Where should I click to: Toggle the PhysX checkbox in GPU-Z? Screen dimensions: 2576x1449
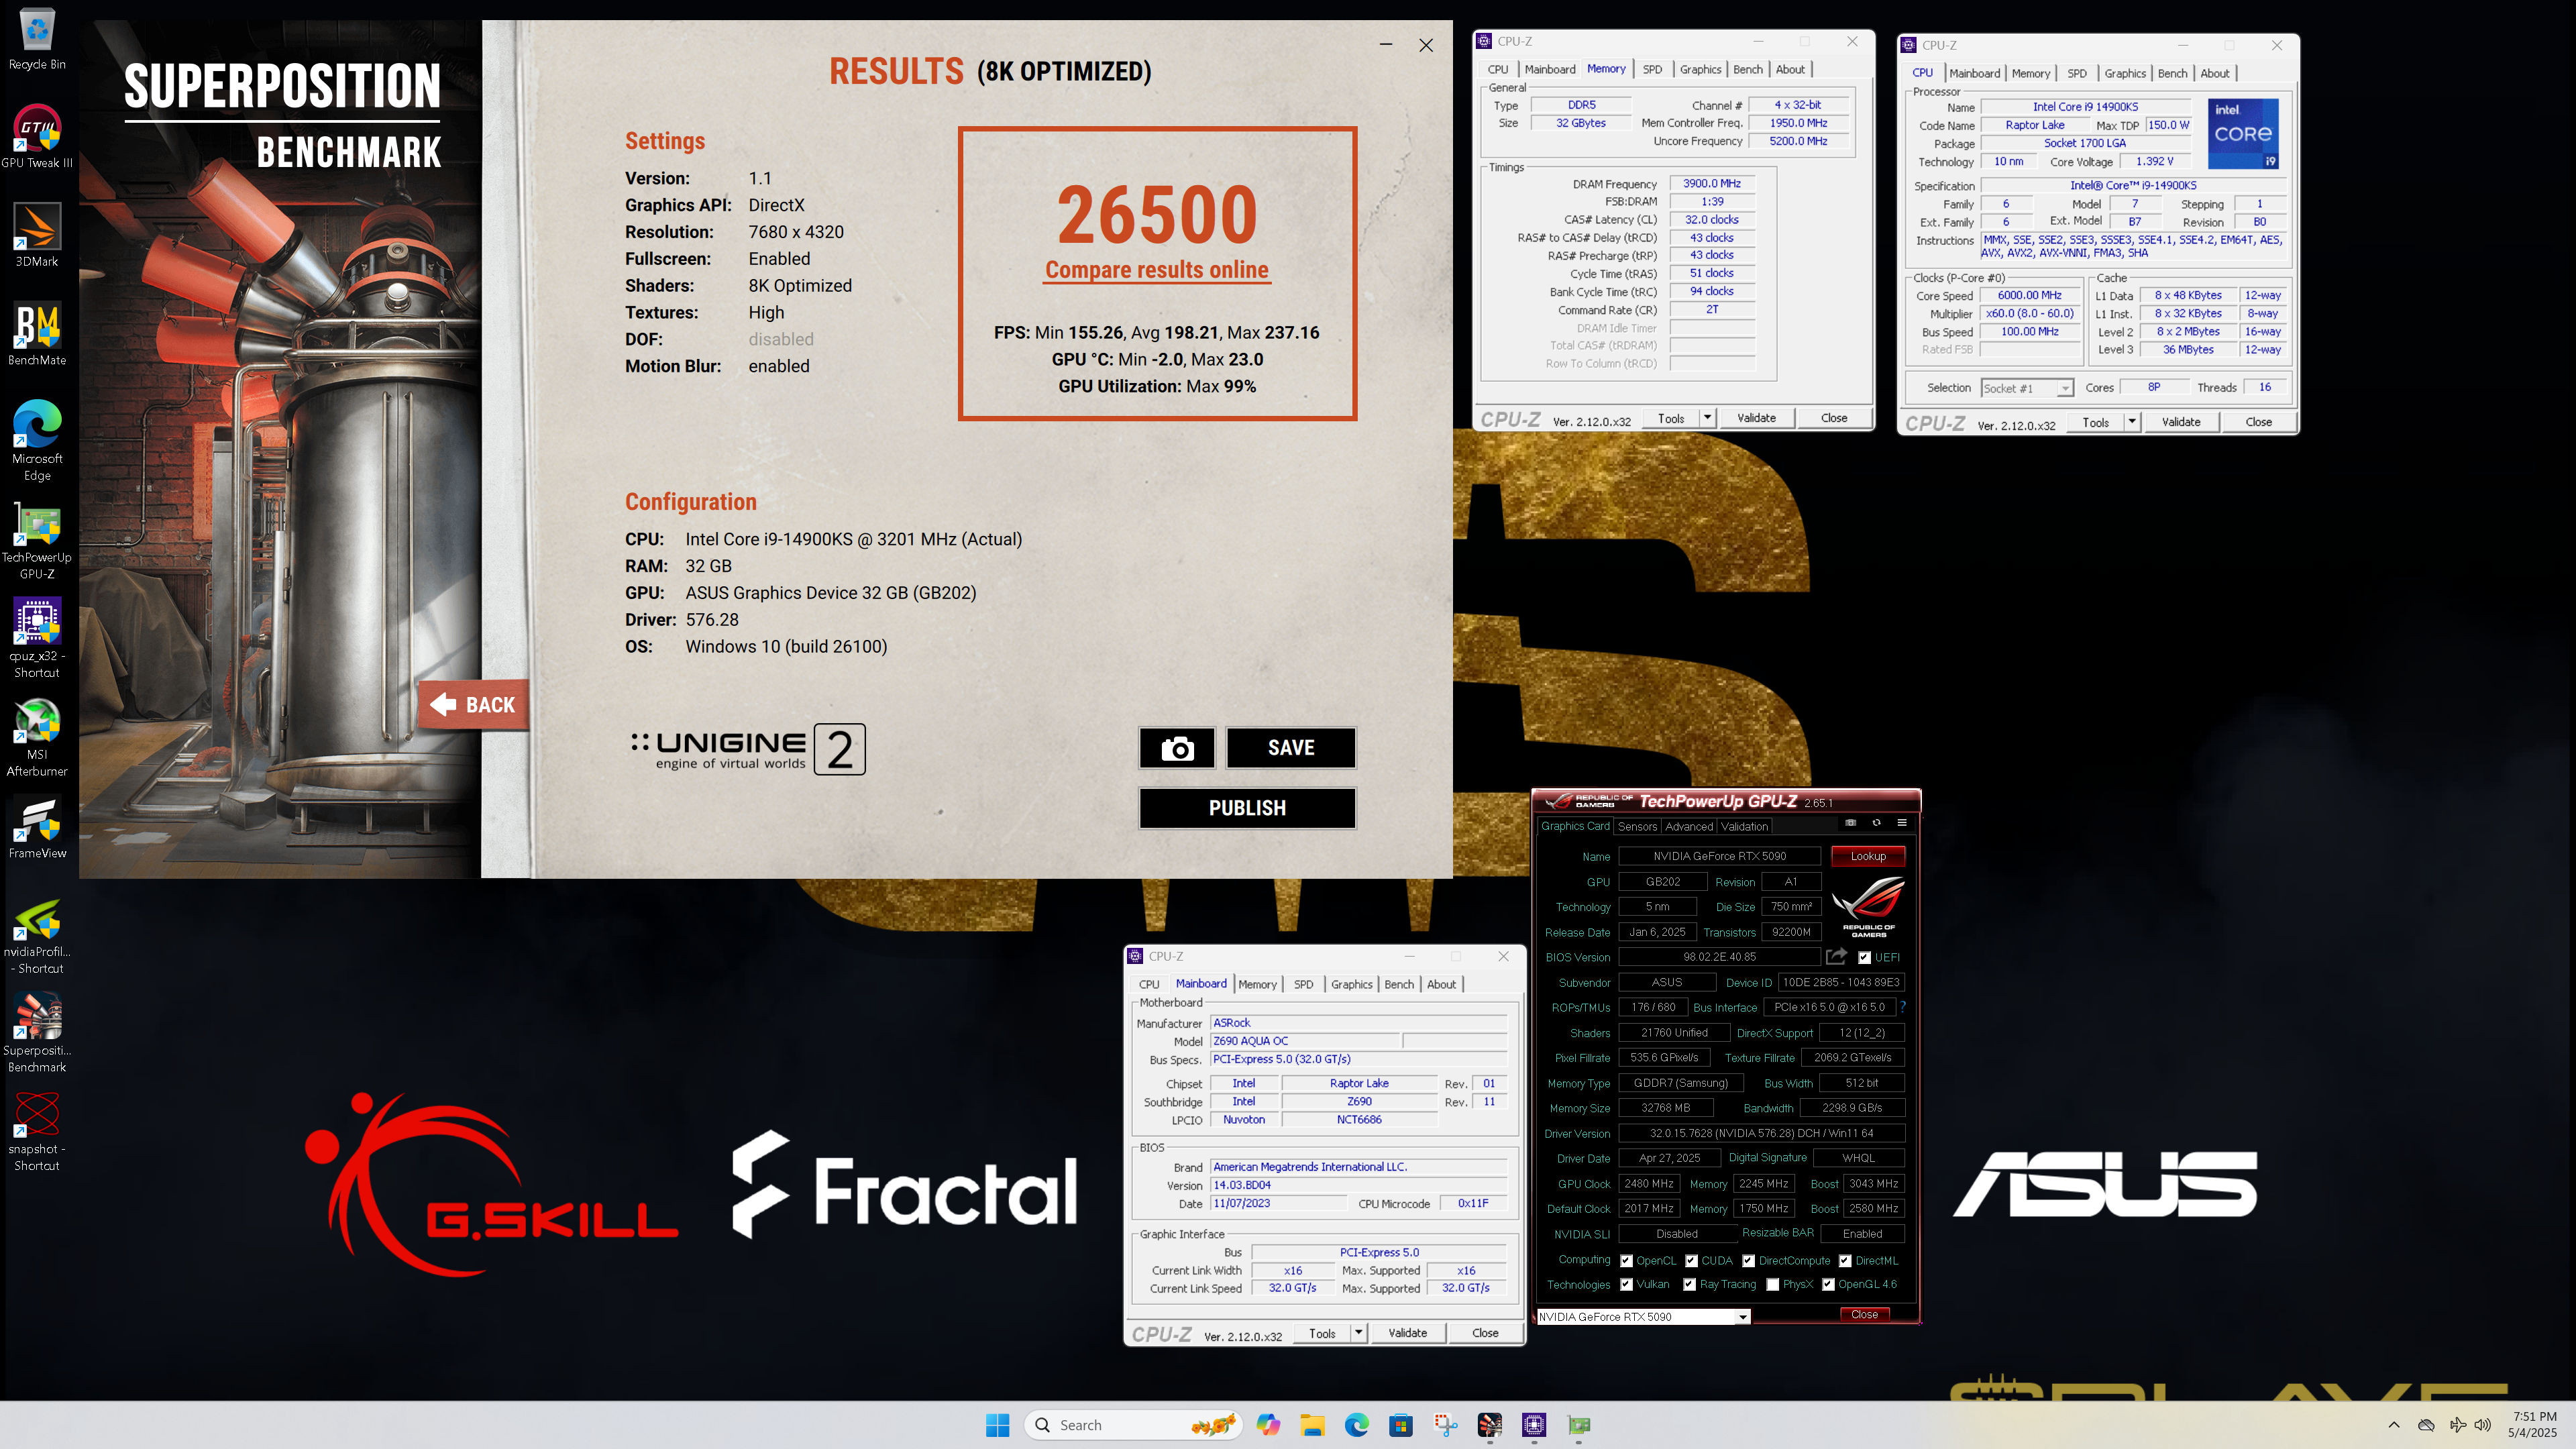[x=1773, y=1284]
